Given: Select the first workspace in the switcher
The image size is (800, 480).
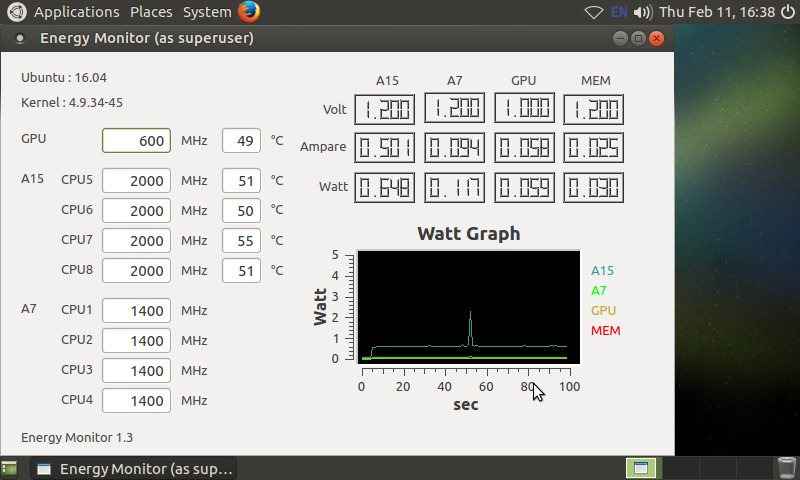Looking at the screenshot, I should click(641, 467).
